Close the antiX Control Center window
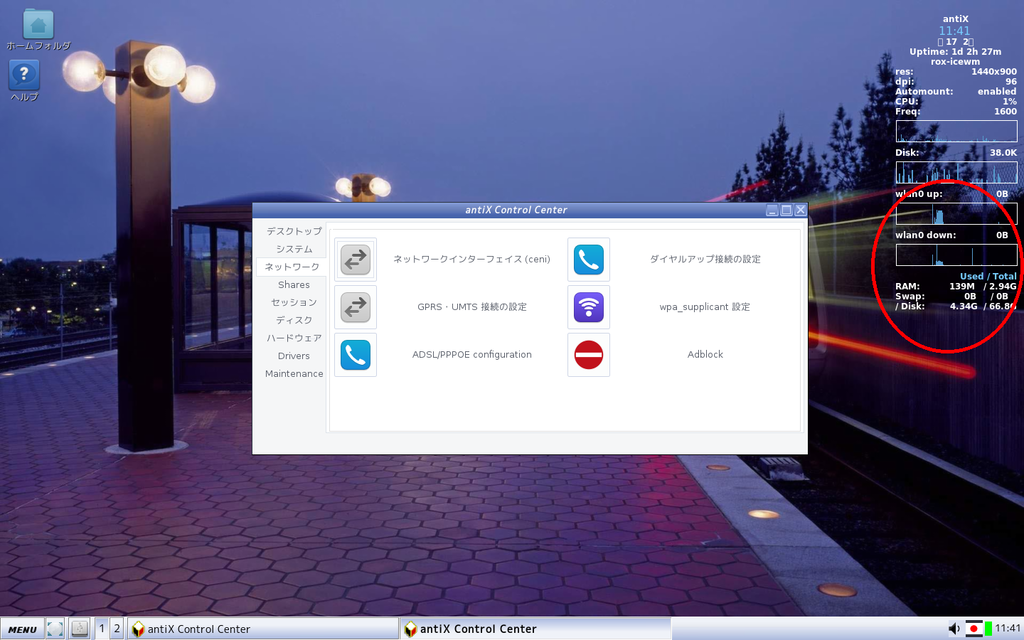 [x=801, y=210]
